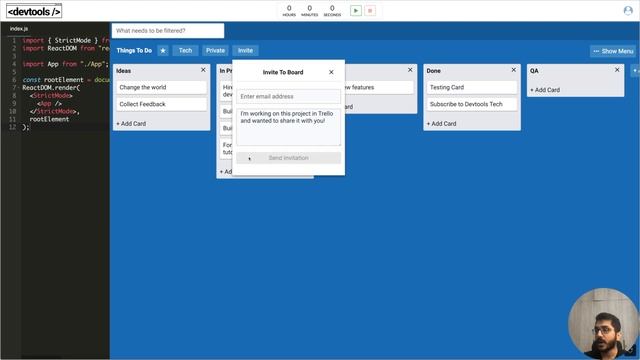Click the 'import App' code line
The width and height of the screenshot is (640, 360).
65,64
